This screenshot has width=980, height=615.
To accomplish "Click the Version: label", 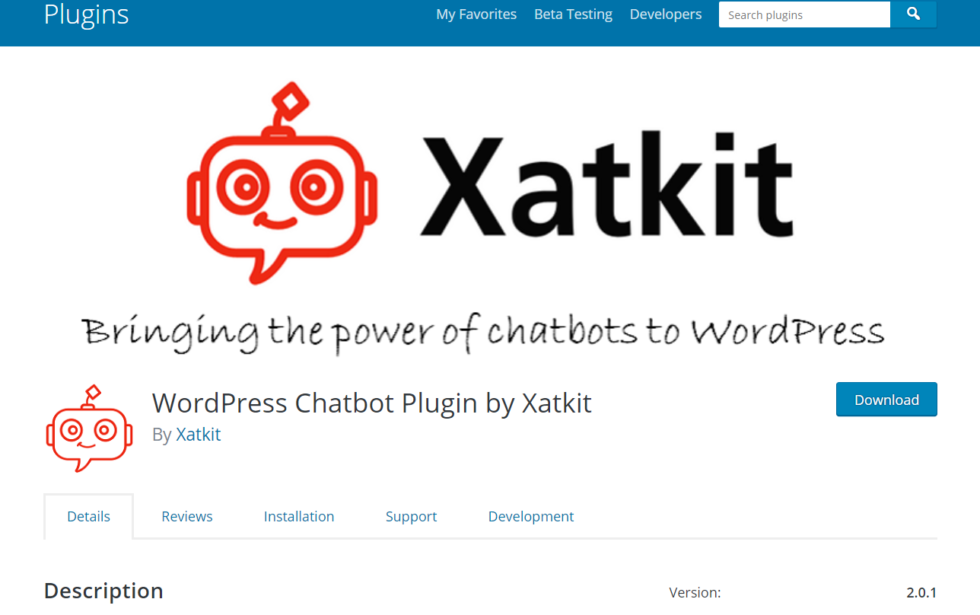I will click(694, 592).
